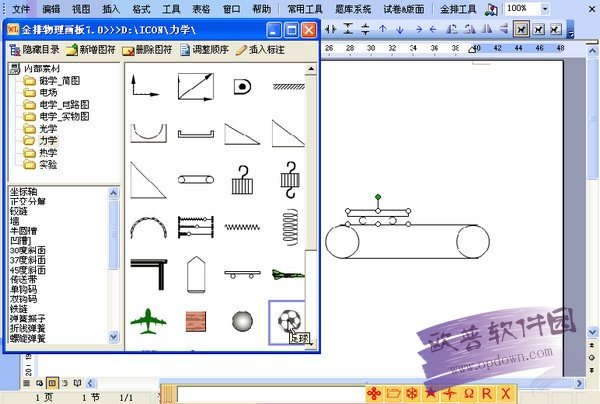
Task: Click the nudge up arrow in toolbar
Action: (x=382, y=29)
